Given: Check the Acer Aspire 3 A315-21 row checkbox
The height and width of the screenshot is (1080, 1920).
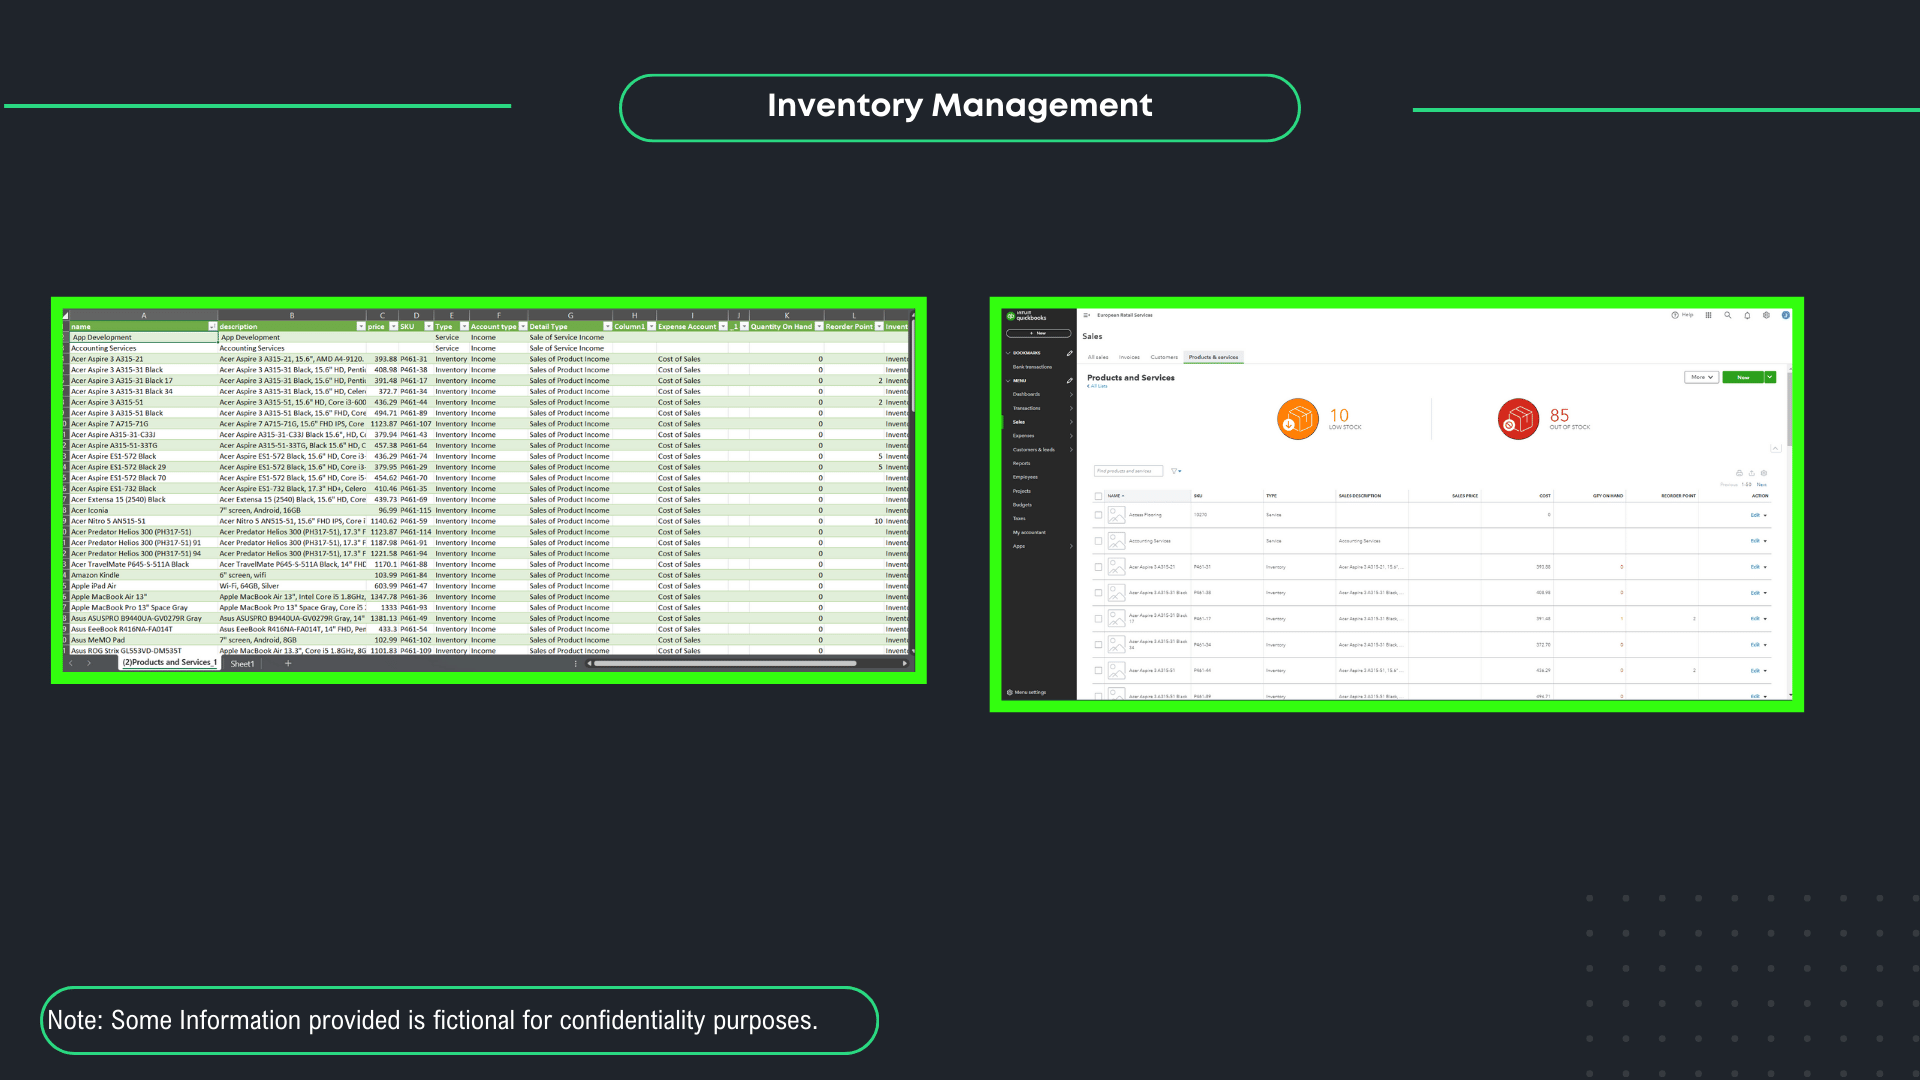Looking at the screenshot, I should coord(1098,567).
